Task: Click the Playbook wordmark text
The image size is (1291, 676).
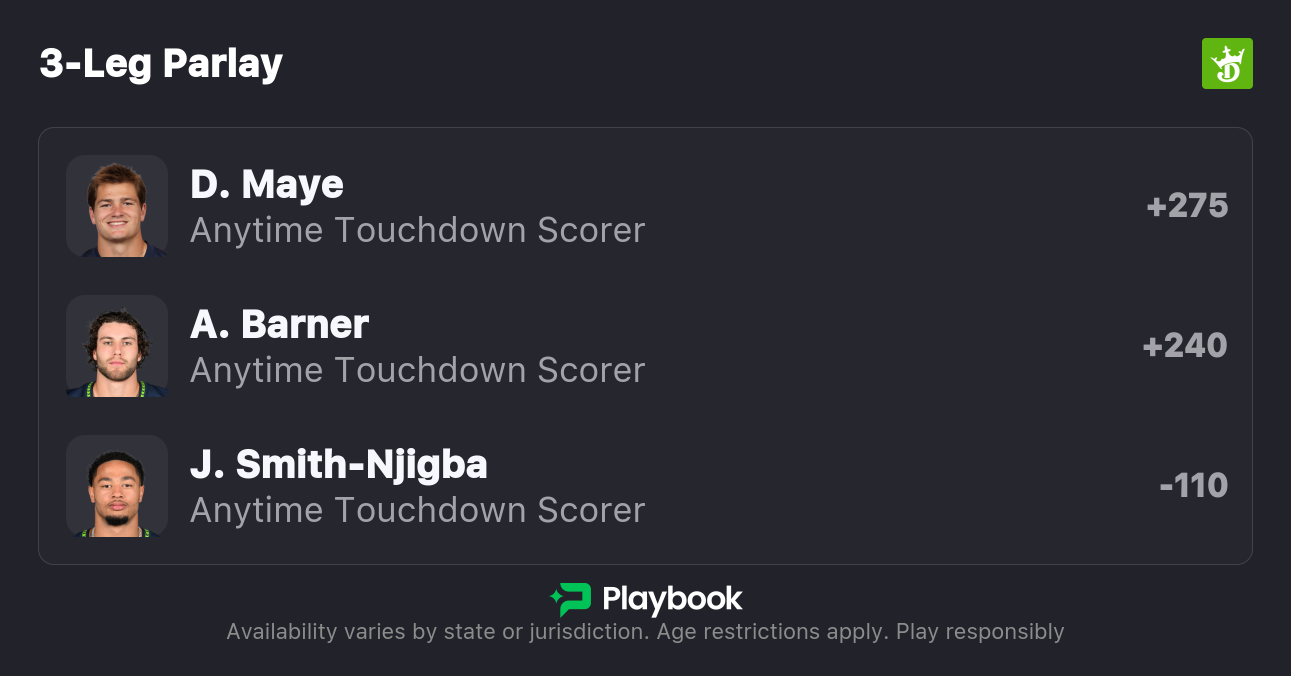Action: click(x=672, y=599)
